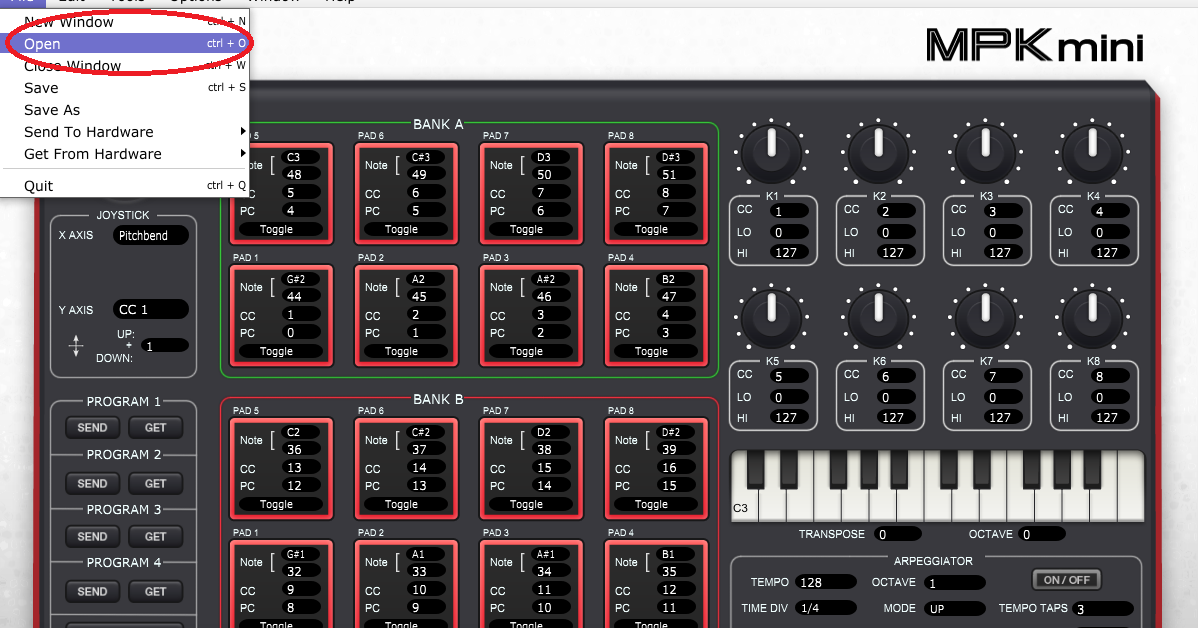Screen dimensions: 1198x628
Task: Turn the K5 knob
Action: pyautogui.click(x=771, y=317)
